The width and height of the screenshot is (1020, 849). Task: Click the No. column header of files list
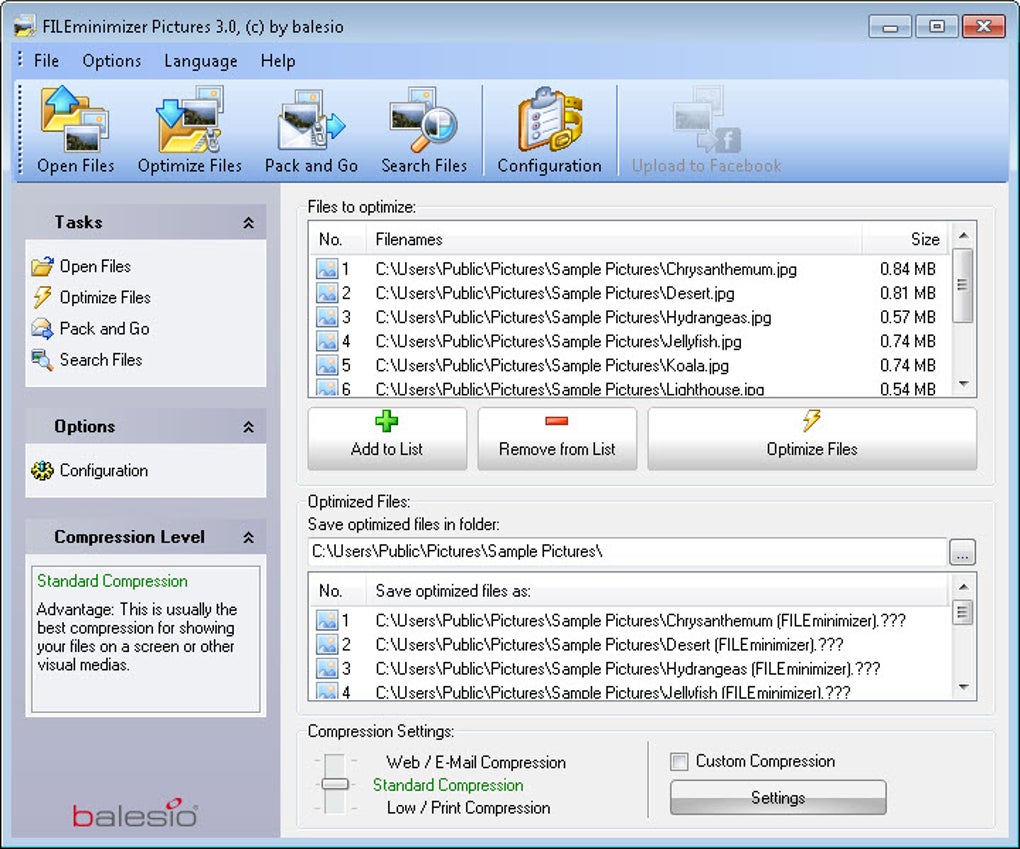click(337, 239)
